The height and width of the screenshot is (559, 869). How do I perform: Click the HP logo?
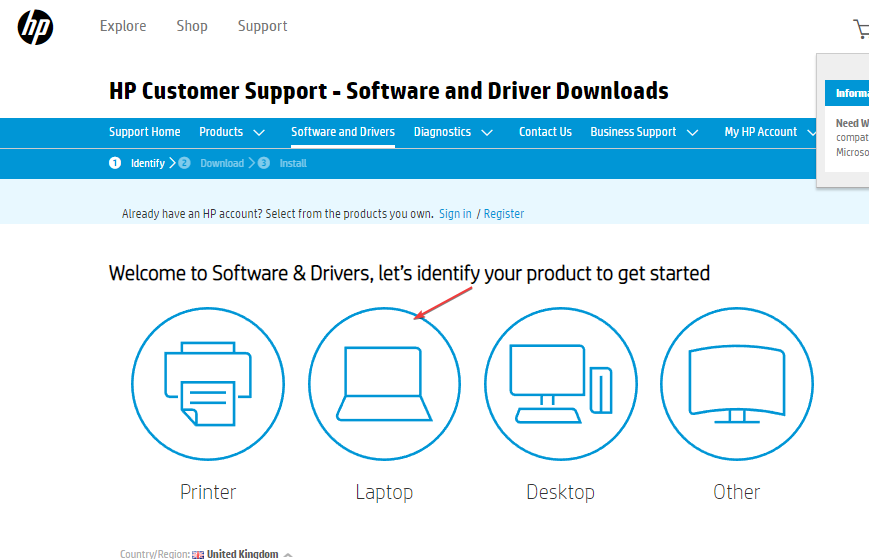coord(35,27)
